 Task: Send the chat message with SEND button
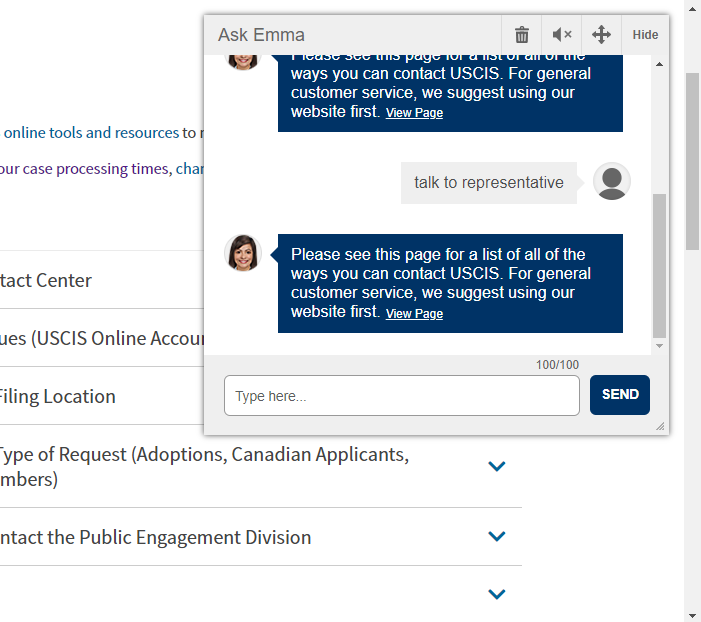pyautogui.click(x=620, y=395)
